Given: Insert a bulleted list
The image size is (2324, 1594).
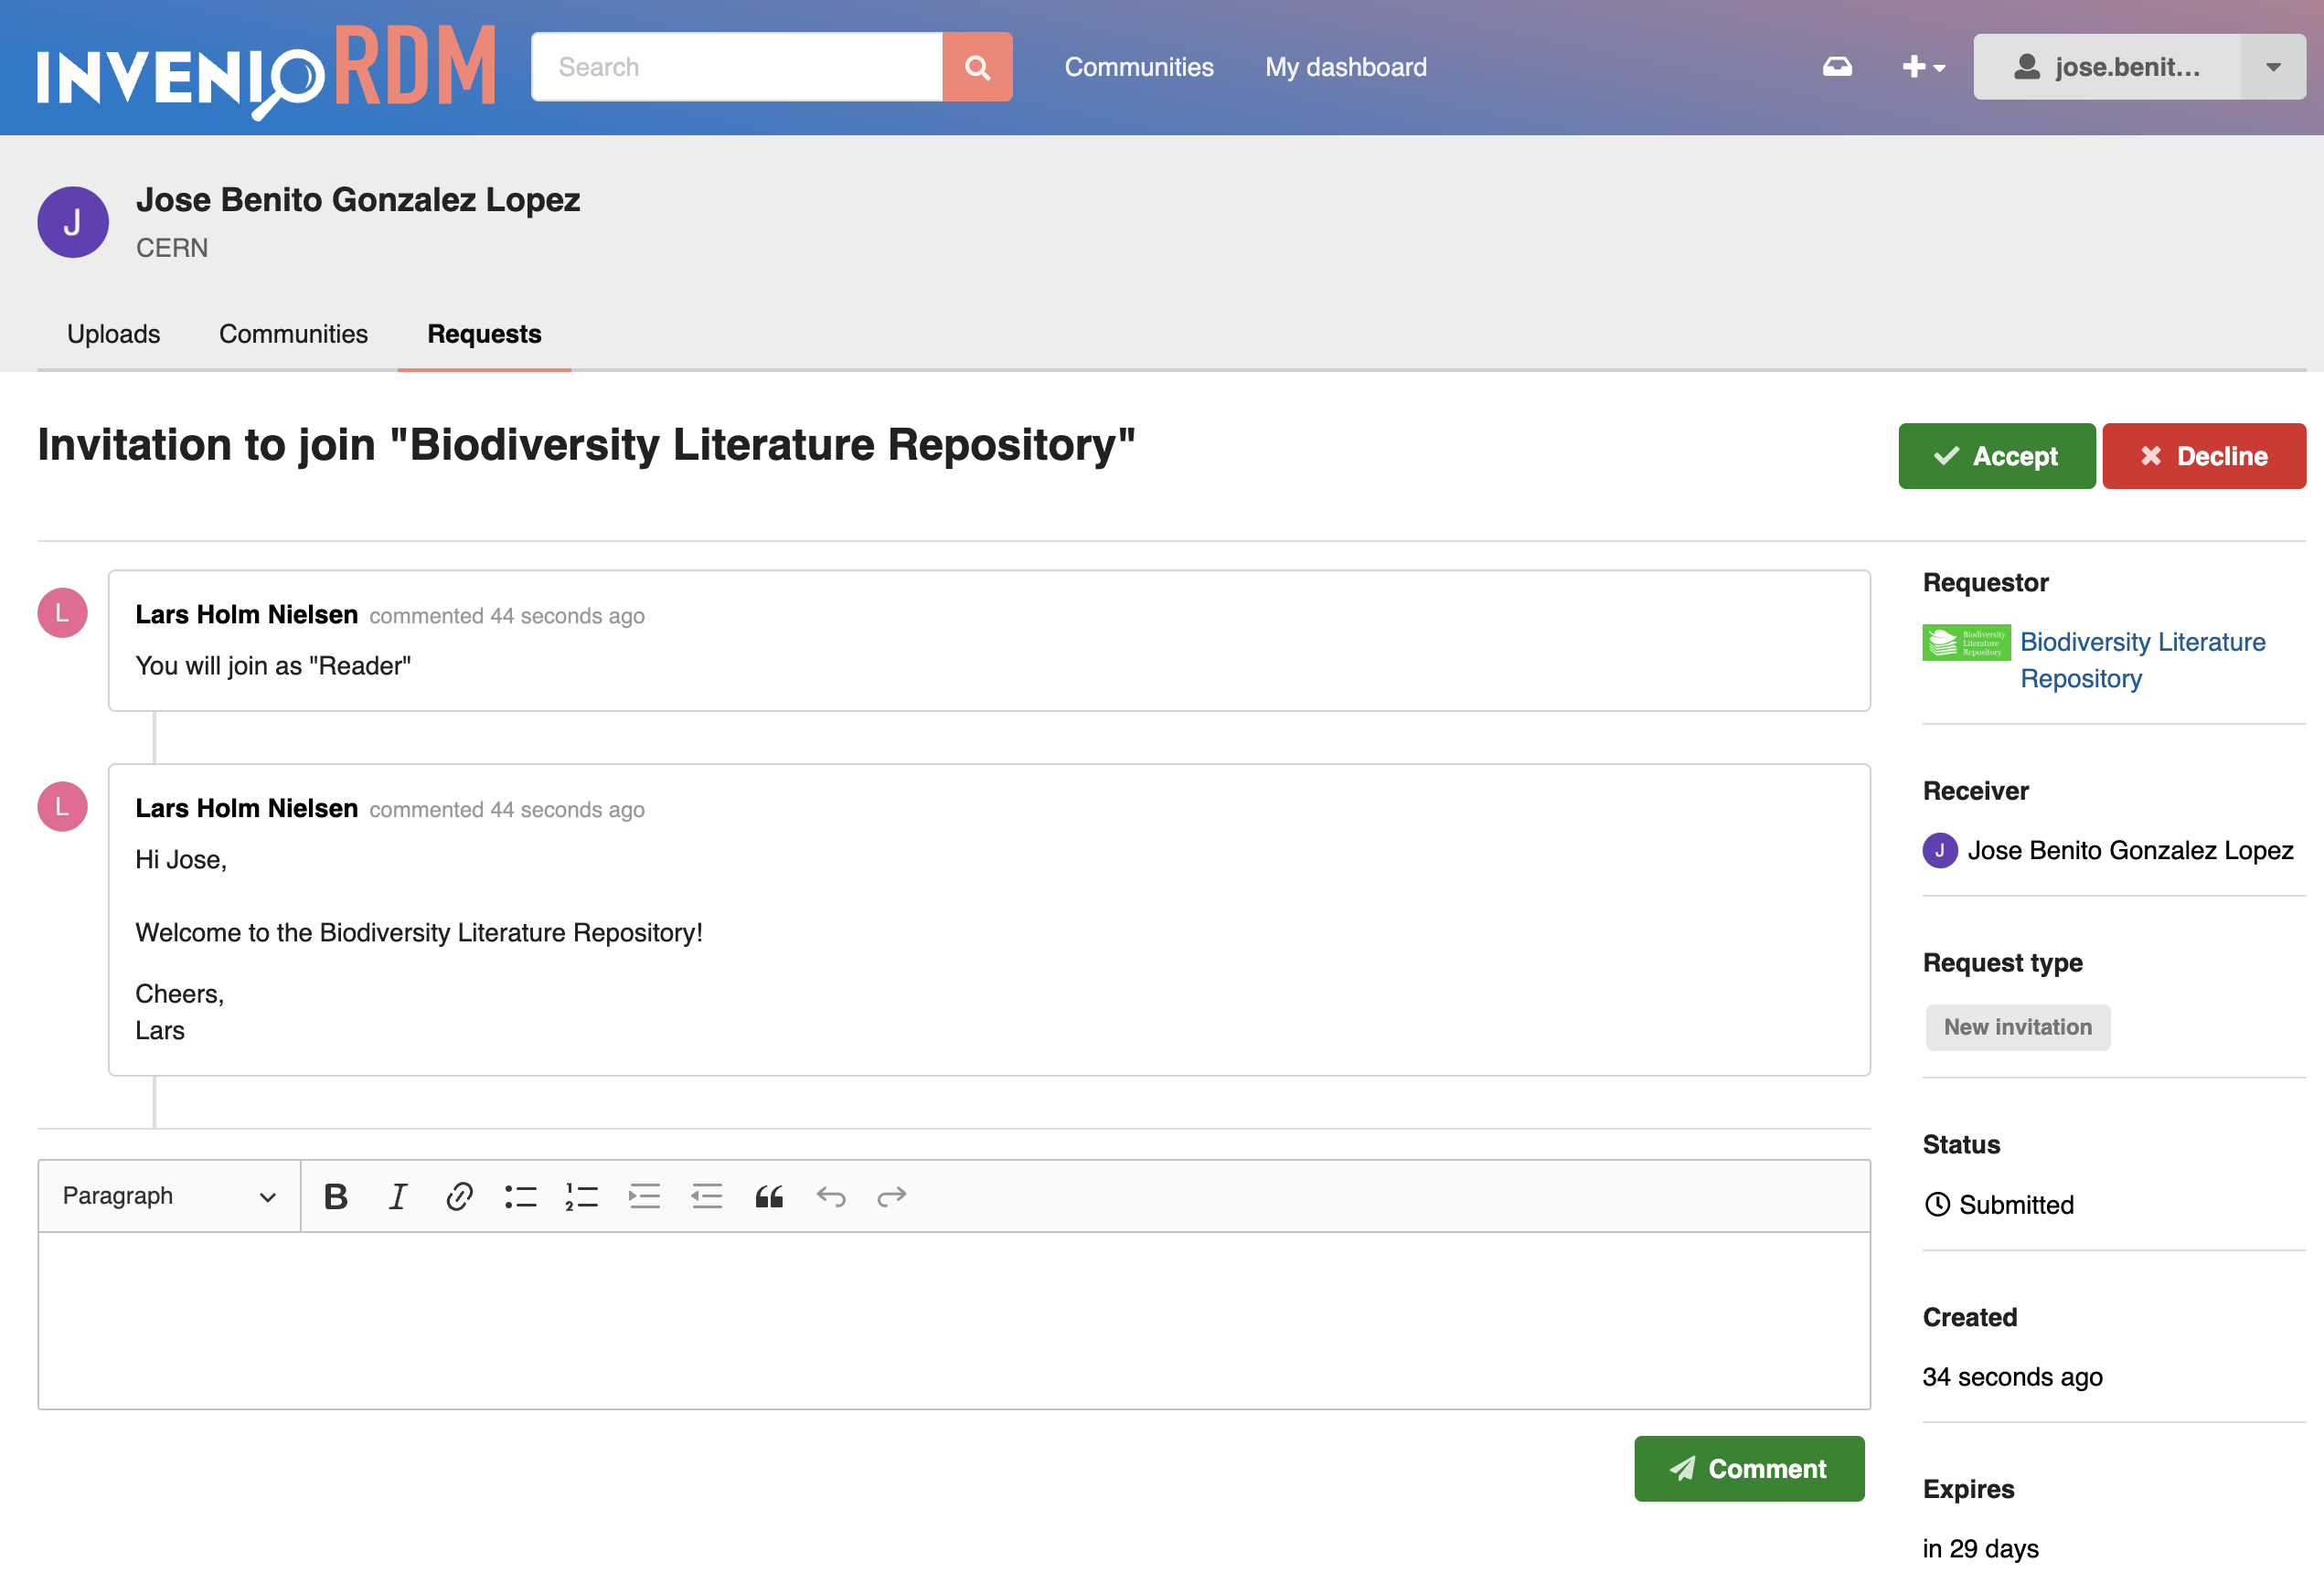Looking at the screenshot, I should click(521, 1196).
